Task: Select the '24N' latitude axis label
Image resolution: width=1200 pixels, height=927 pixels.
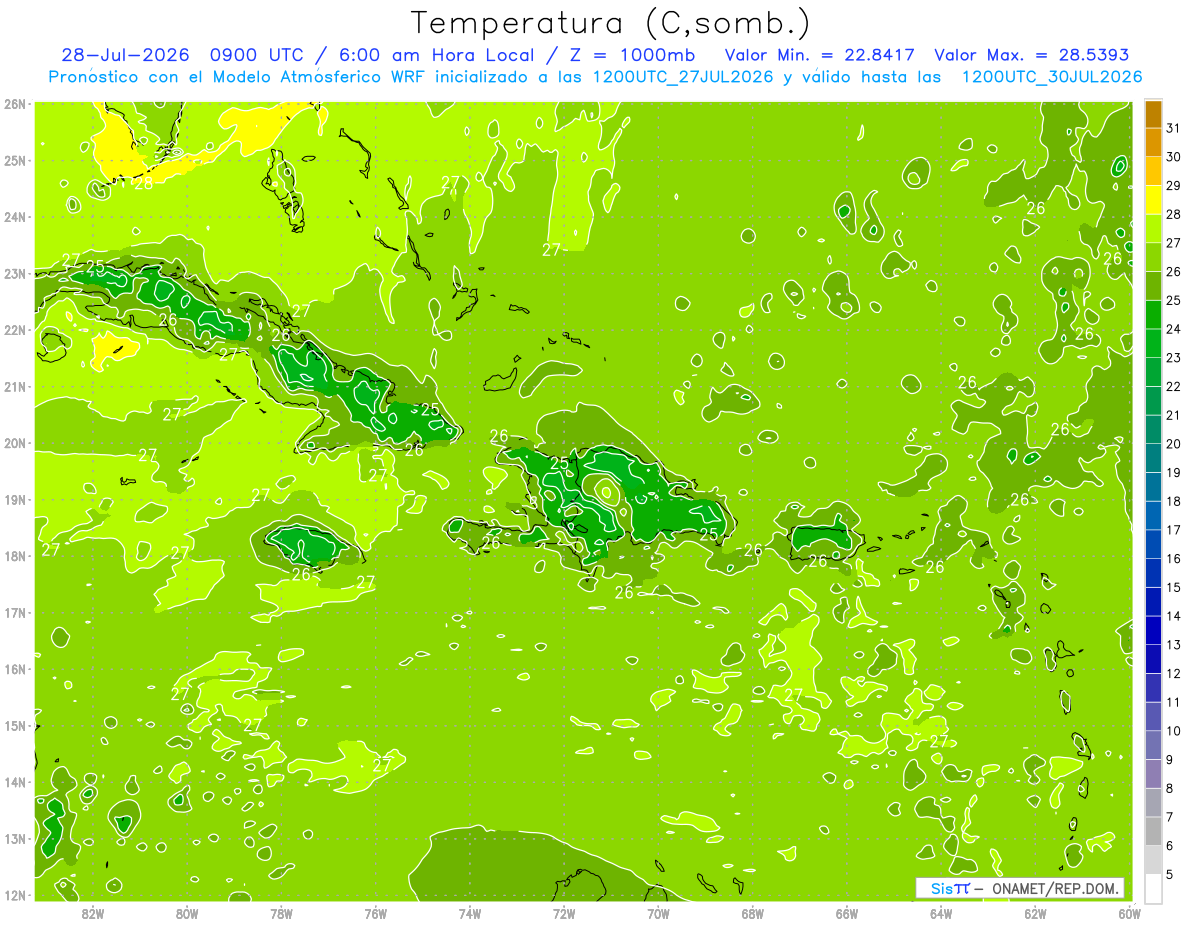Action: pyautogui.click(x=15, y=217)
